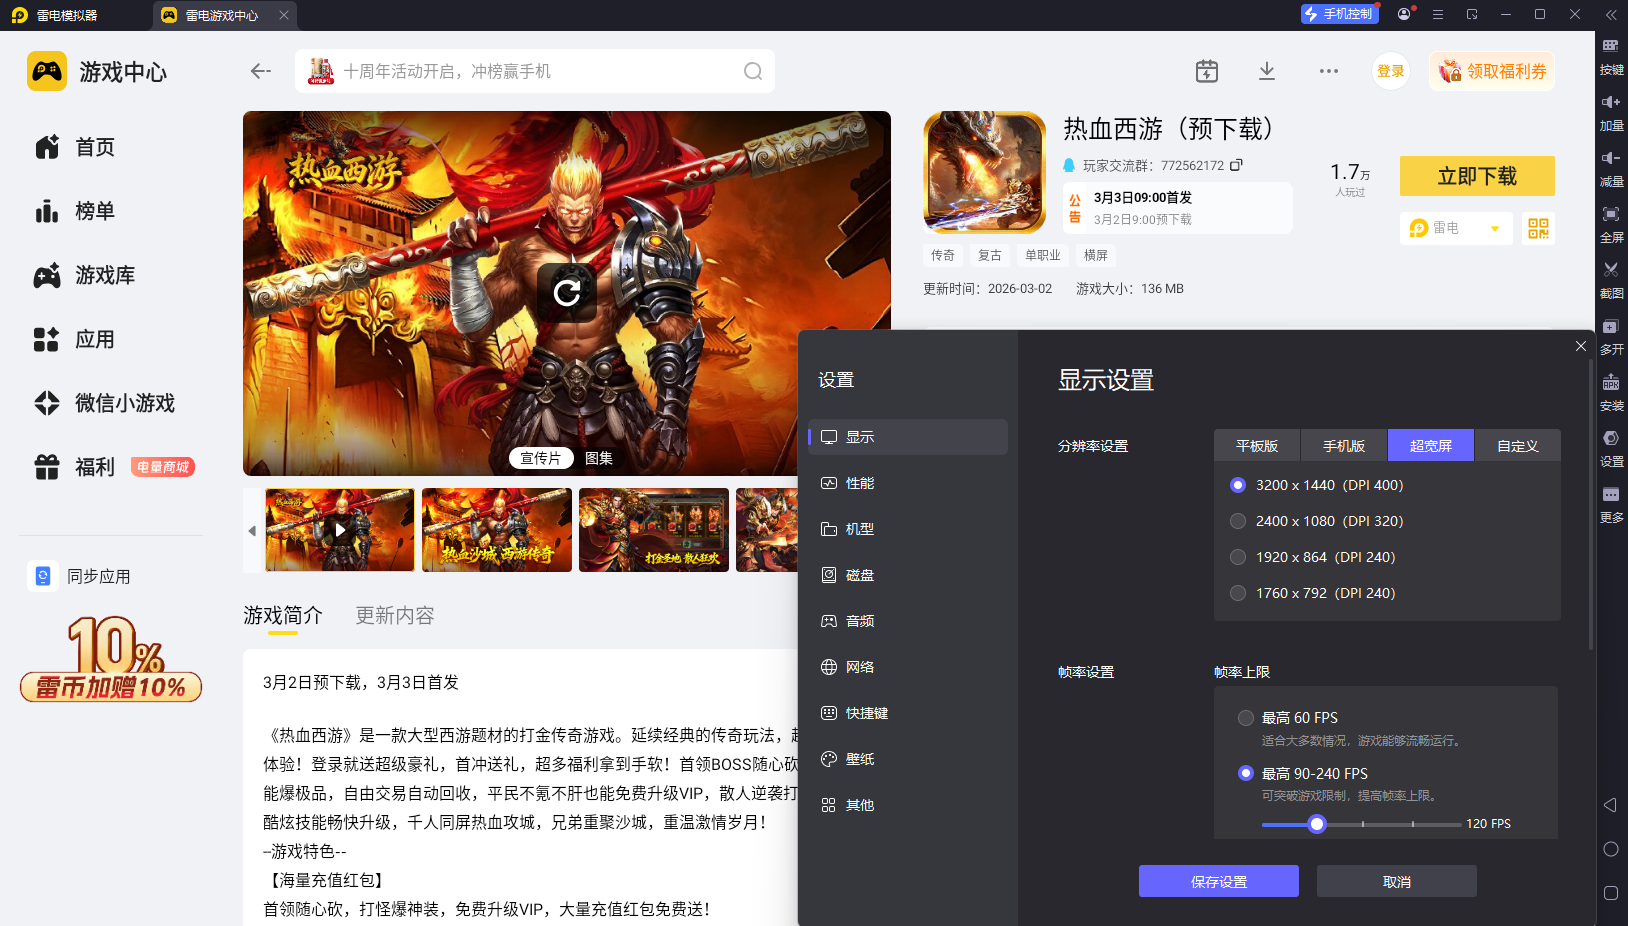1628x926 pixels.
Task: Install APK via 安装 icon
Action: point(1611,393)
